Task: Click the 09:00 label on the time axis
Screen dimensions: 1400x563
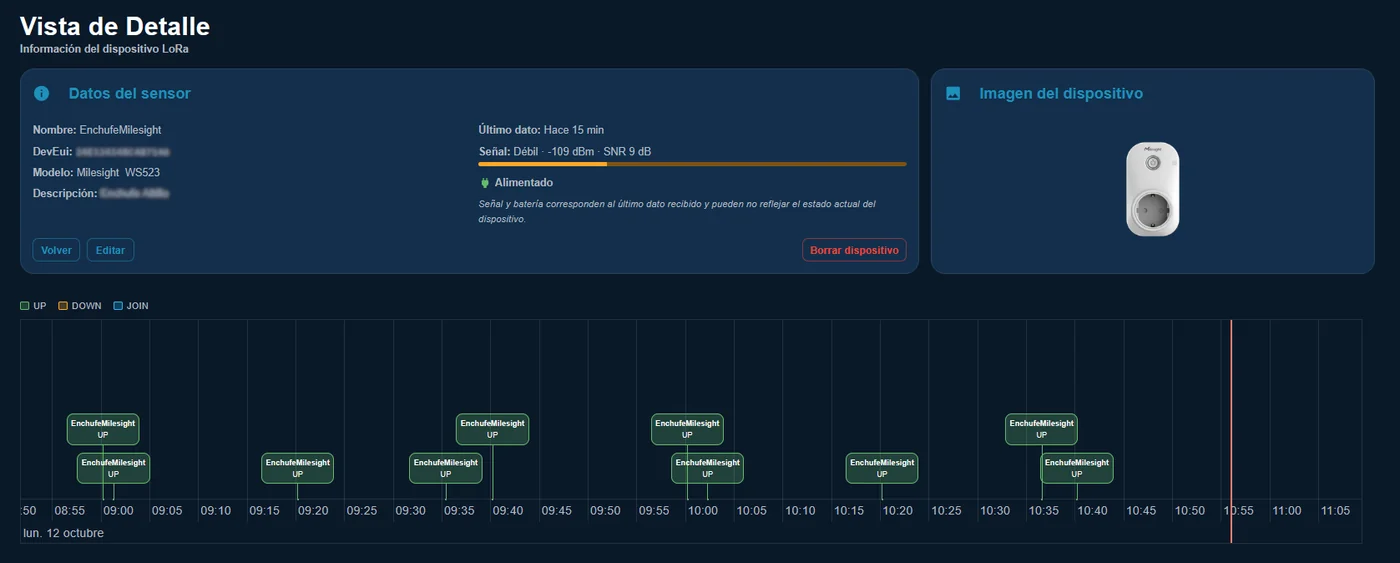Action: click(x=118, y=510)
